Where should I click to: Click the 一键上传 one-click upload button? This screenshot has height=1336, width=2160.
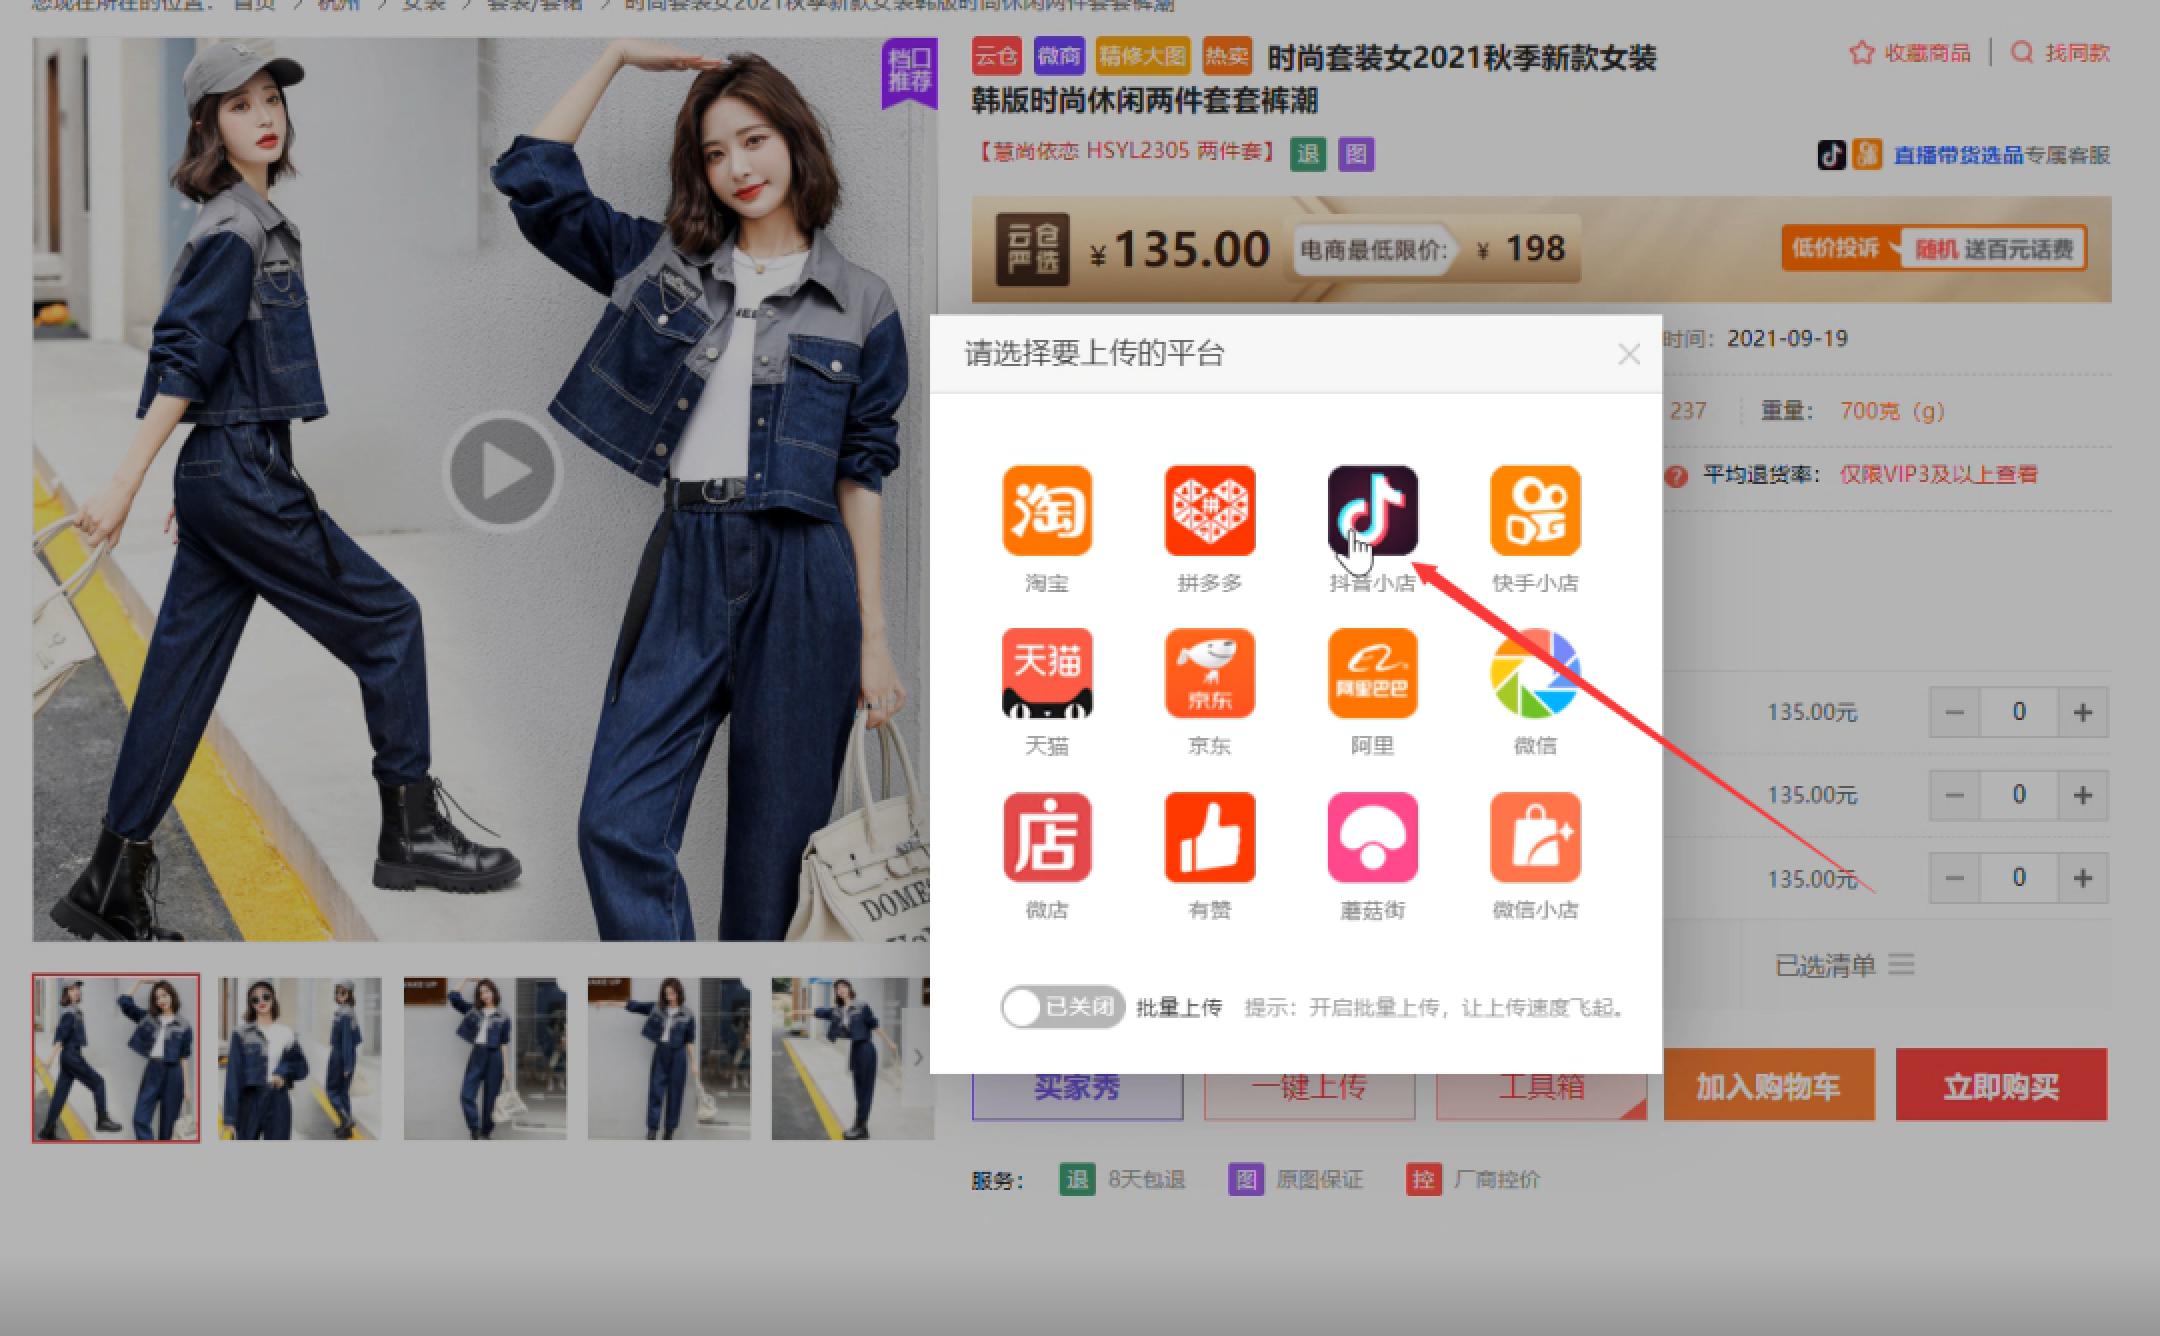pos(1309,1096)
